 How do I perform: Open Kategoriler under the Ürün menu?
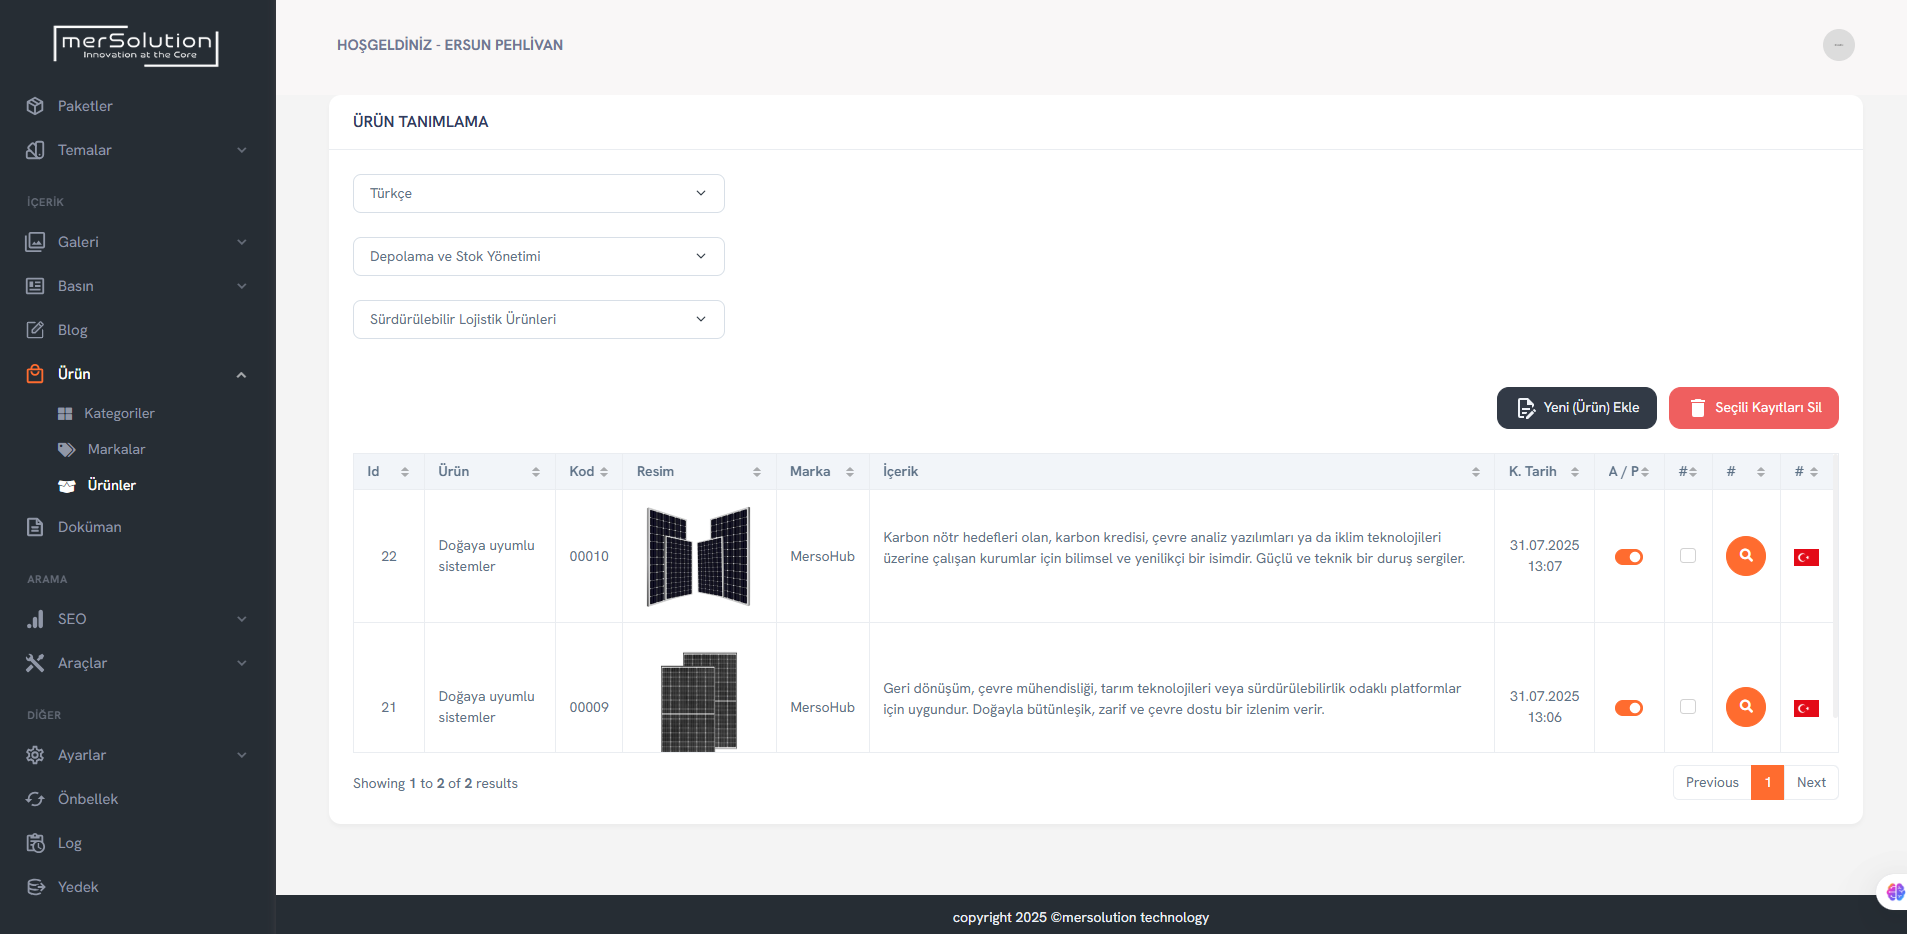point(118,413)
